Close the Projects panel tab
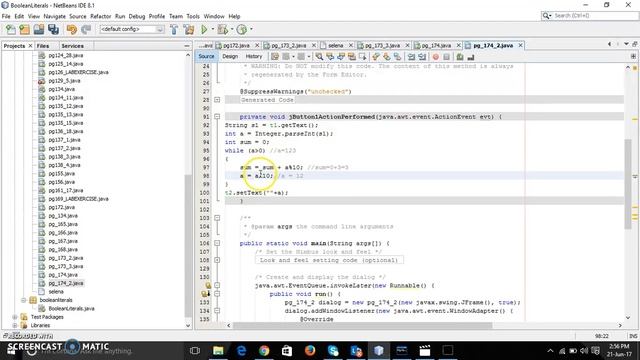640x360 pixels. point(30,46)
